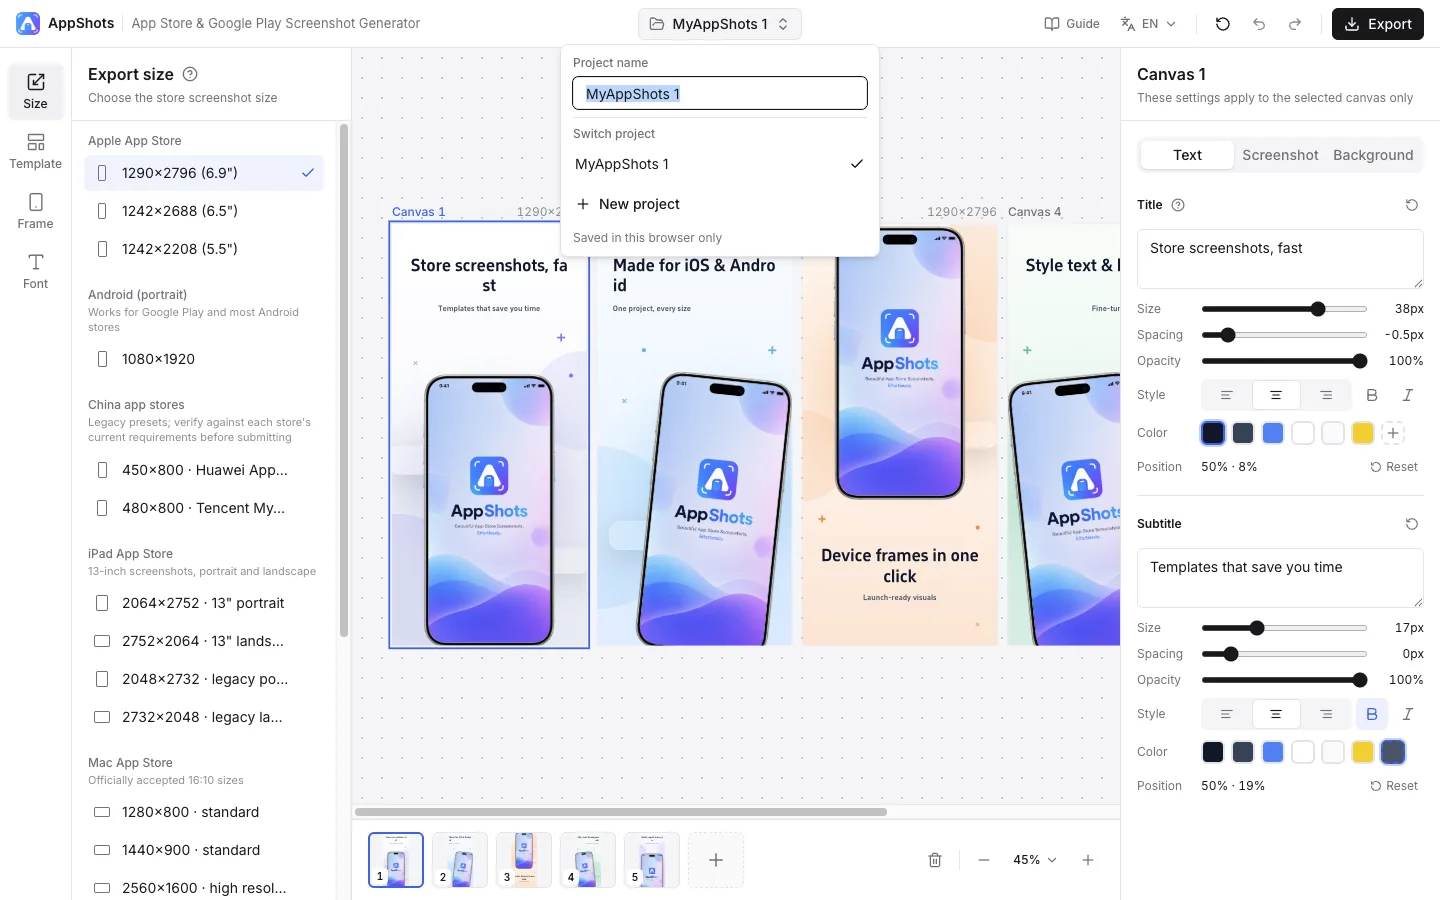Select 1280×800 standard Mac size
Screen dimensions: 1440x900
204,812
